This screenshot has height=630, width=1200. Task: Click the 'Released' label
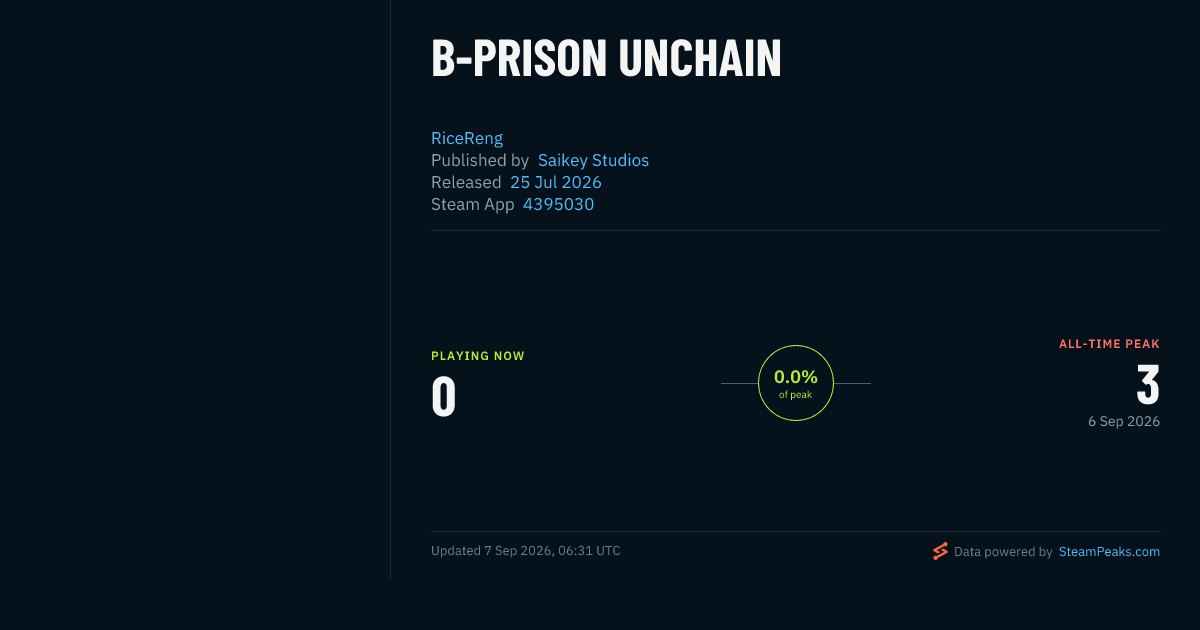[466, 182]
